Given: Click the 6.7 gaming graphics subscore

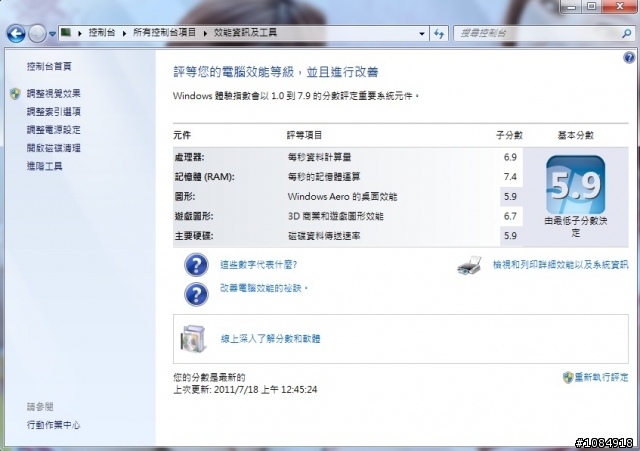Looking at the screenshot, I should tap(510, 216).
